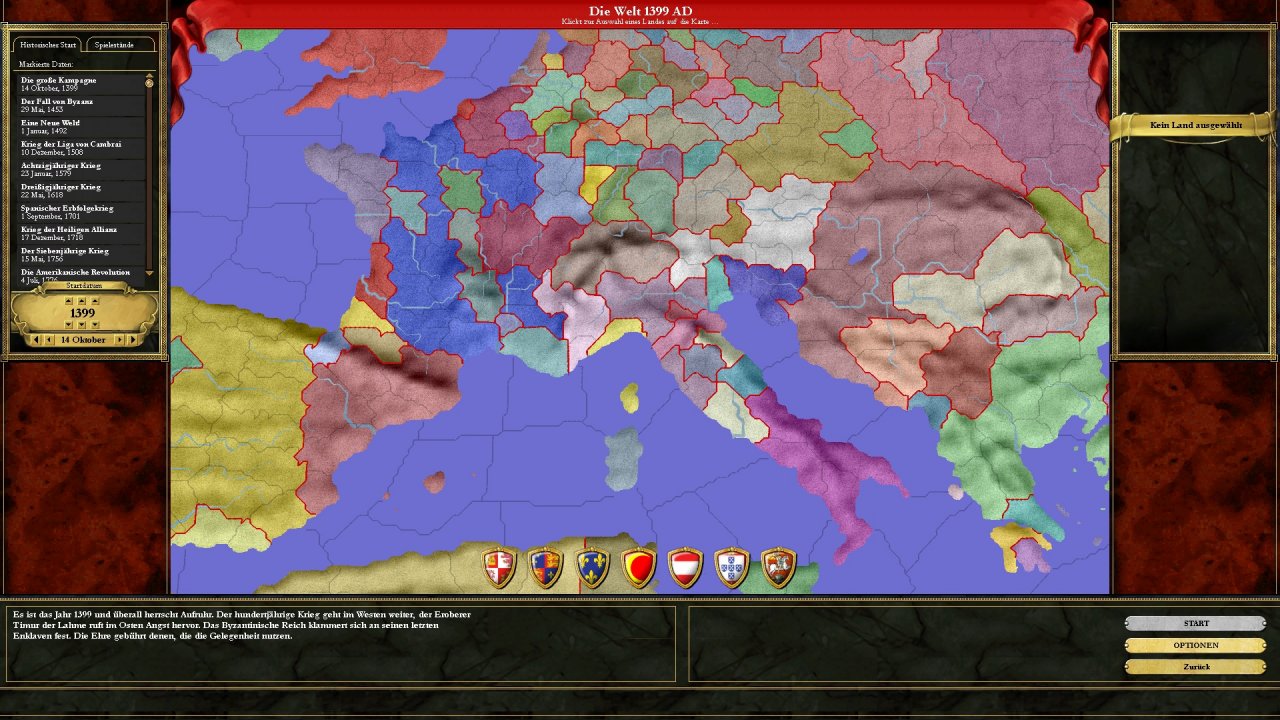
Task: Switch to the Historischer Start tab
Action: 47,45
